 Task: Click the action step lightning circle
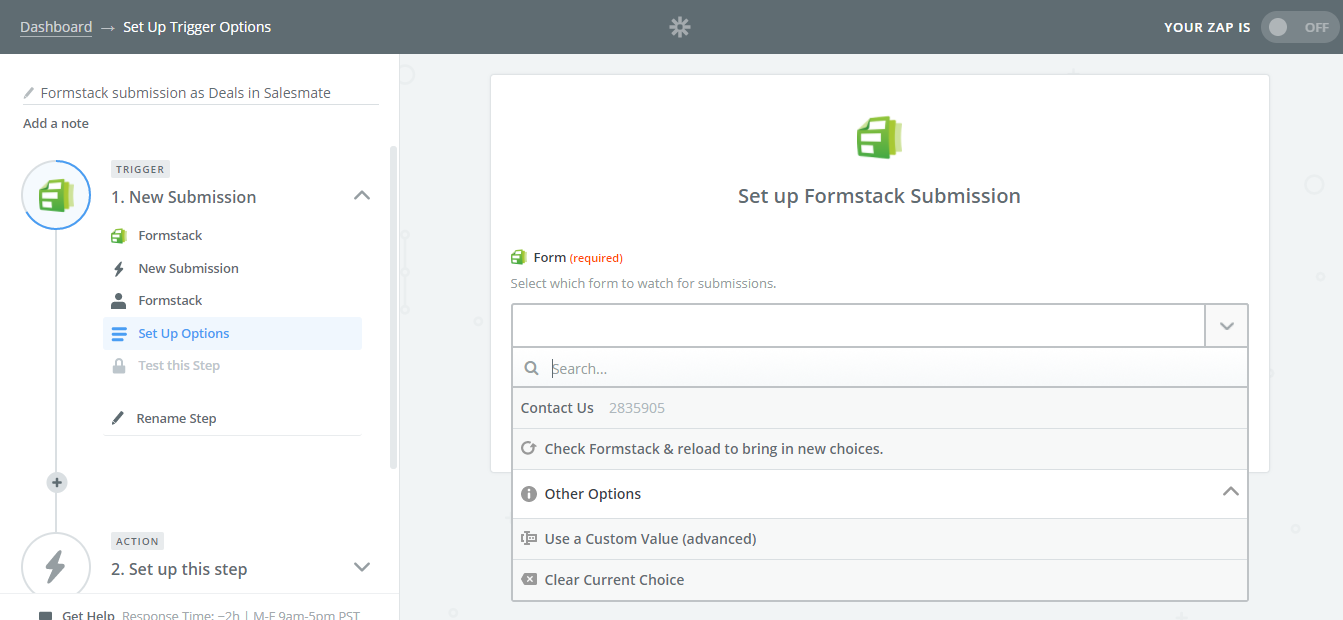[x=56, y=567]
